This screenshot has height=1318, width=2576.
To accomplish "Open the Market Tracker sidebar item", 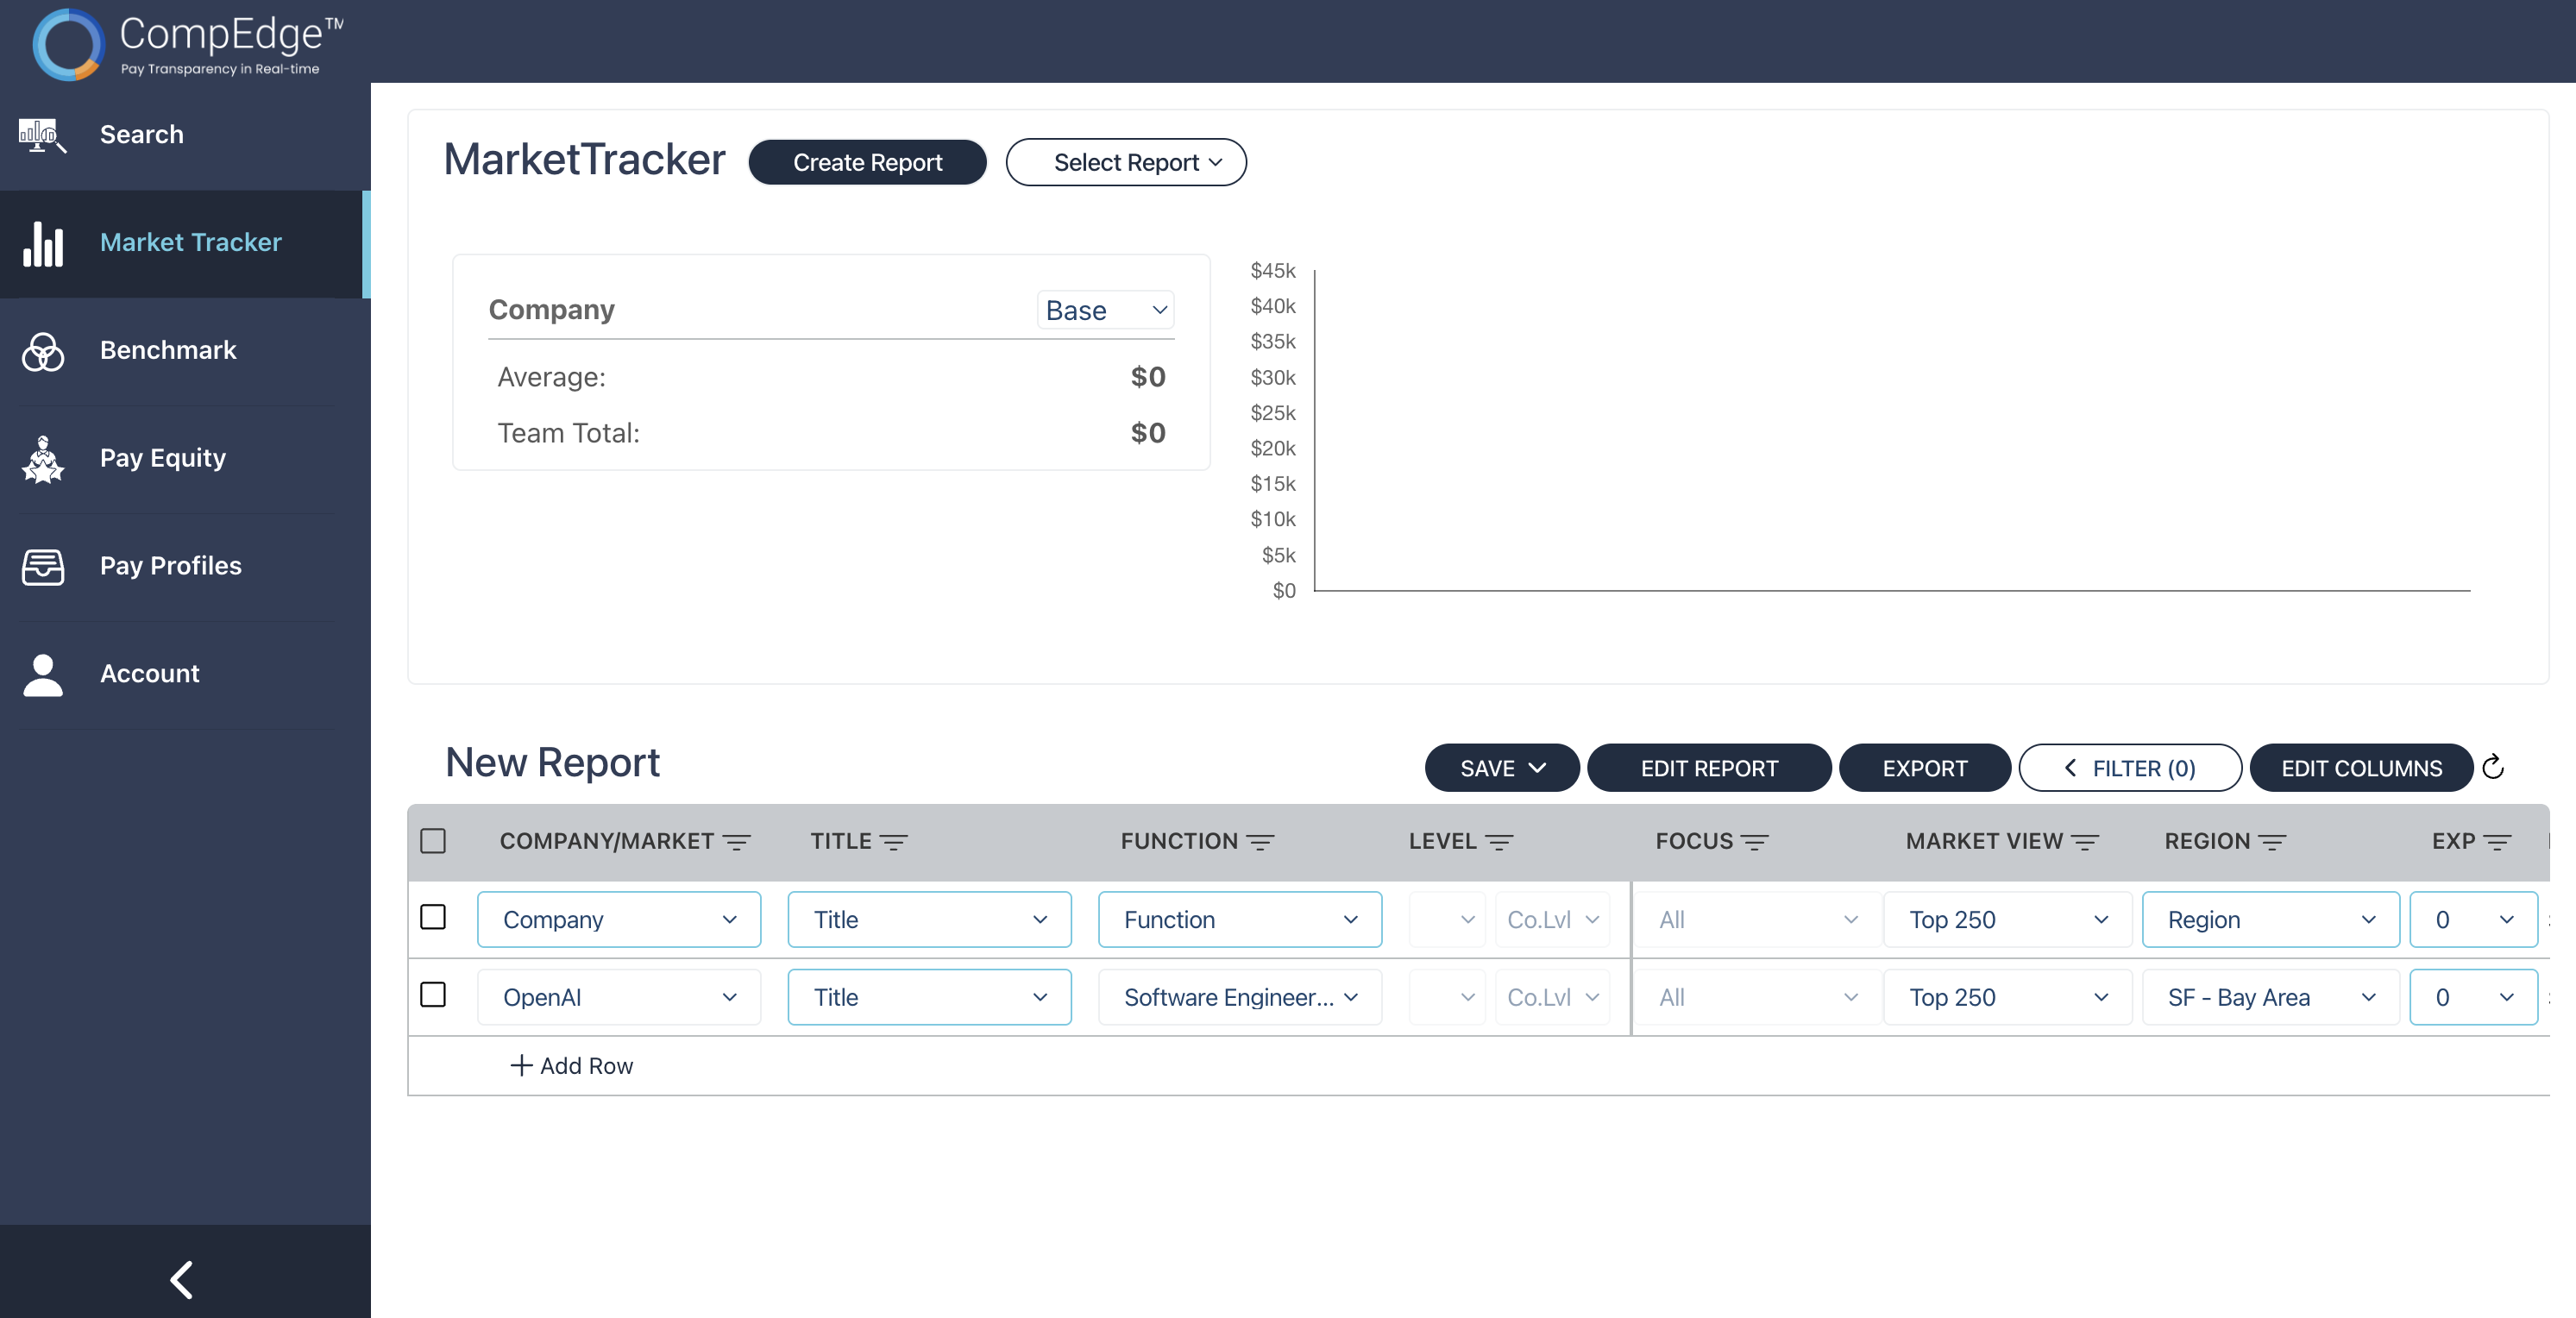I will pyautogui.click(x=190, y=243).
